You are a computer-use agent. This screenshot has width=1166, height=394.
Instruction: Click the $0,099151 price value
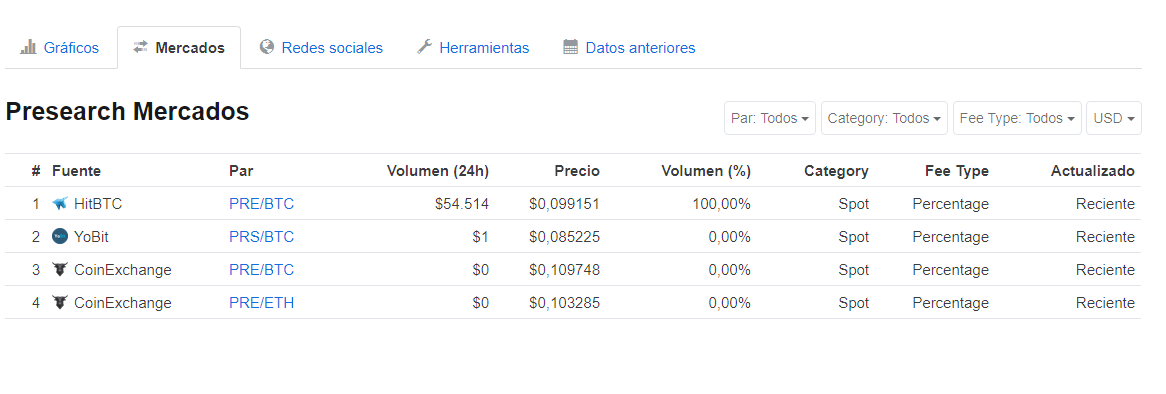pyautogui.click(x=564, y=204)
